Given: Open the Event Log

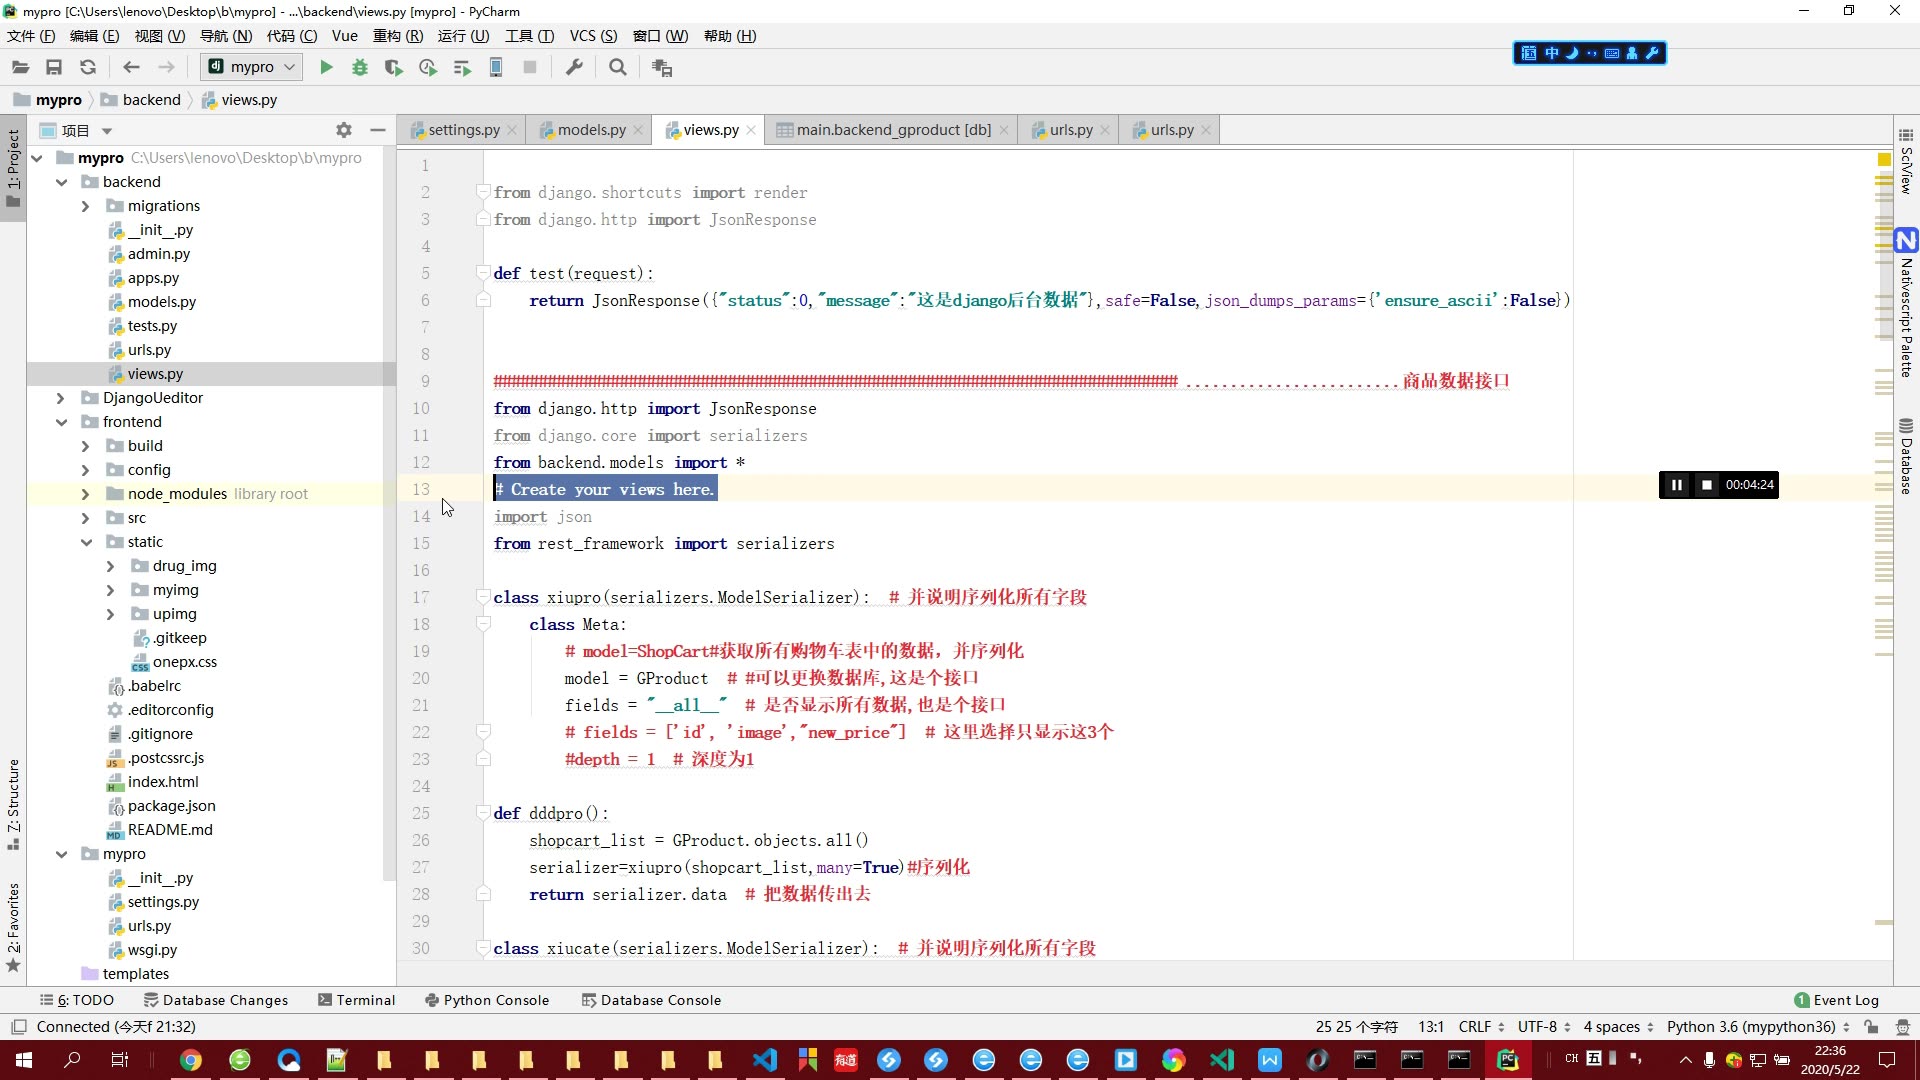Looking at the screenshot, I should 1845,1000.
